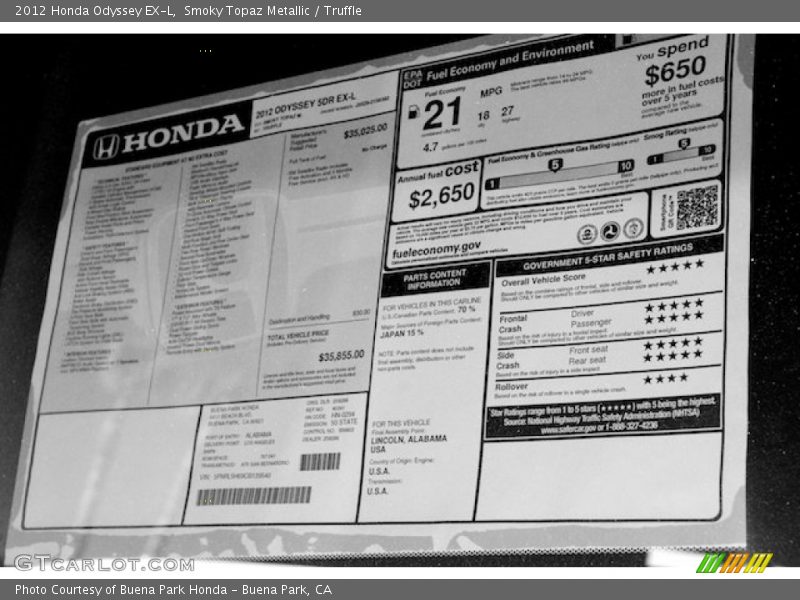This screenshot has height=600, width=800.
Task: Click the 5 marker on Greenhouse Gas Rating scale
Action: 555,165
